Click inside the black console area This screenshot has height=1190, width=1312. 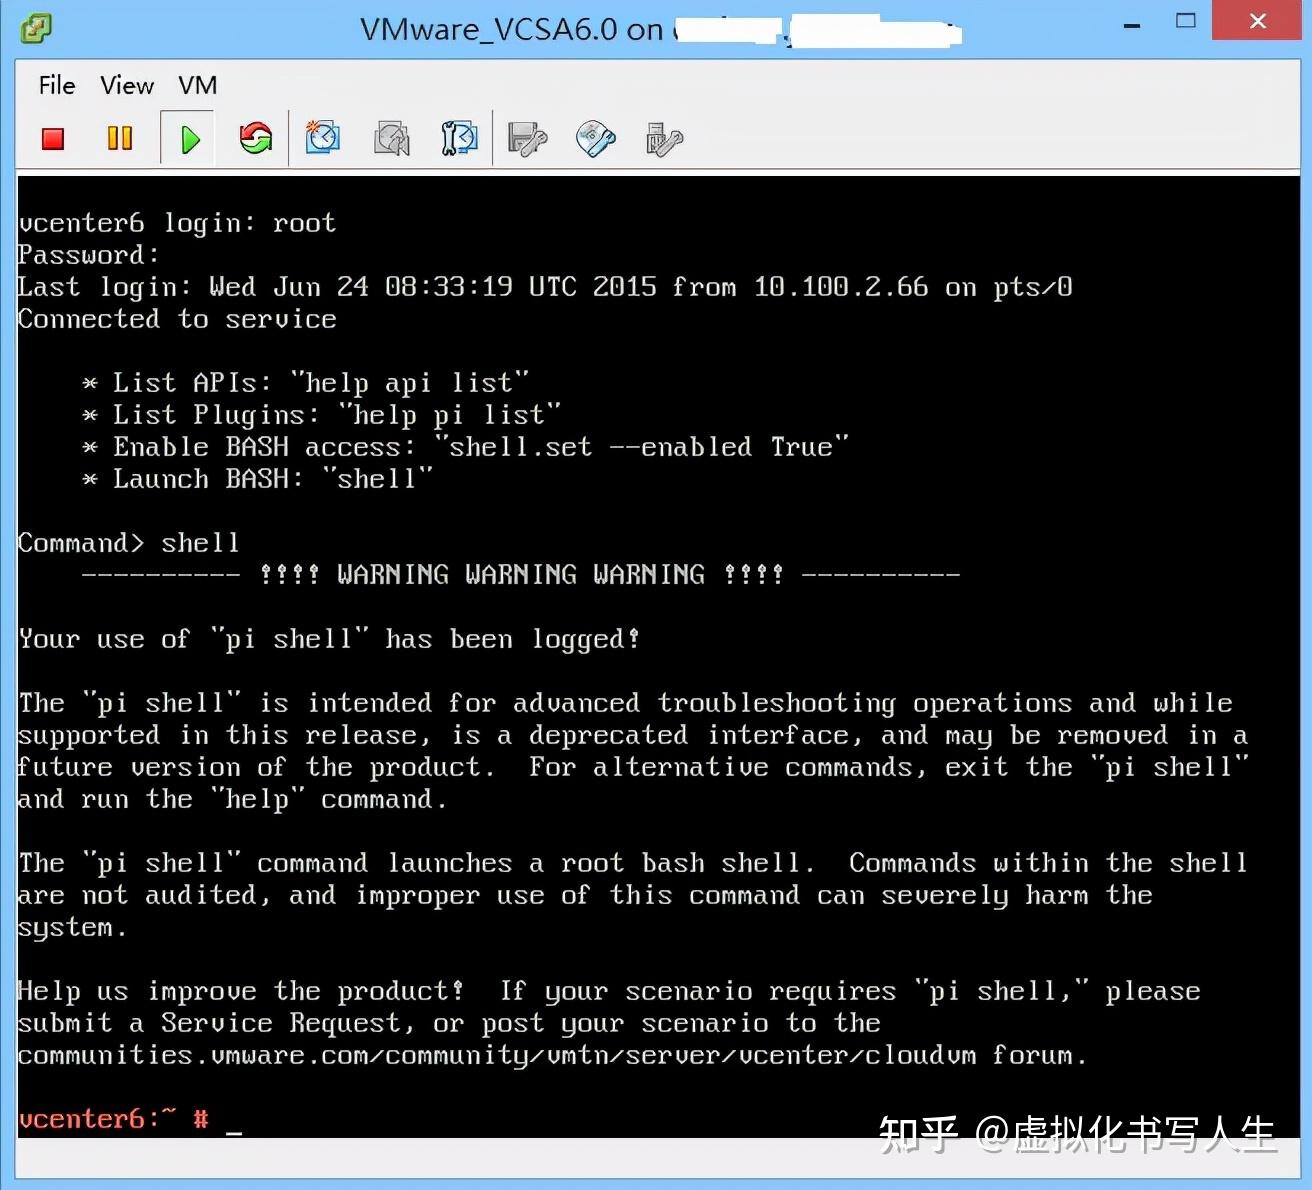pyautogui.click(x=650, y=650)
